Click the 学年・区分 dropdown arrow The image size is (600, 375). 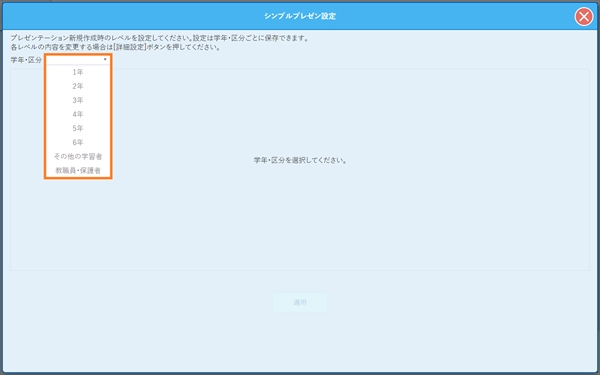[x=105, y=60]
